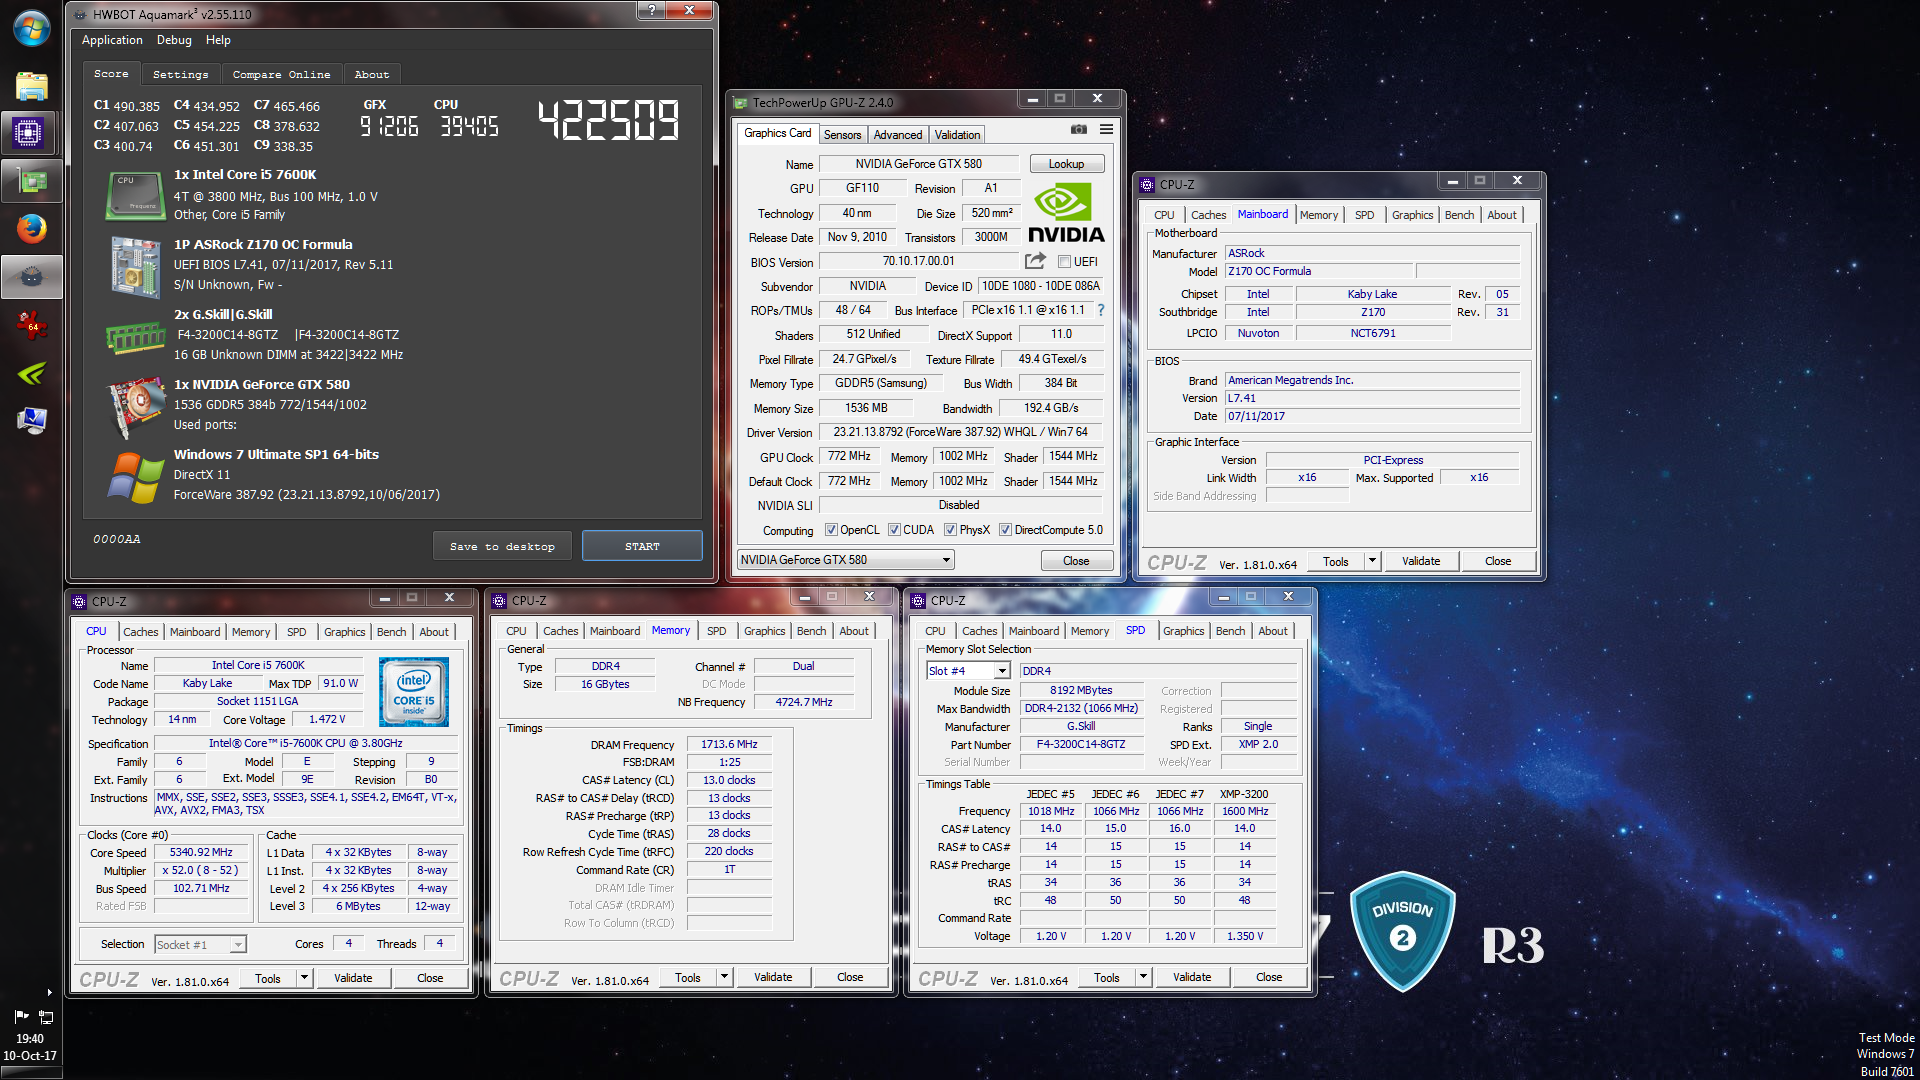Open Bench tab in the CPU-Z Mainboard window
This screenshot has width=1920, height=1080.
coord(1459,215)
